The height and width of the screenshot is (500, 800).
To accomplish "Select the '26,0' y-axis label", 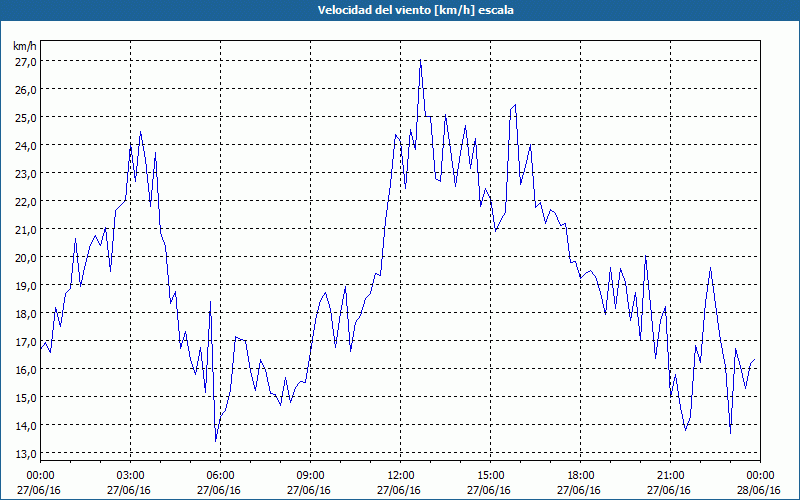I will tap(24, 89).
